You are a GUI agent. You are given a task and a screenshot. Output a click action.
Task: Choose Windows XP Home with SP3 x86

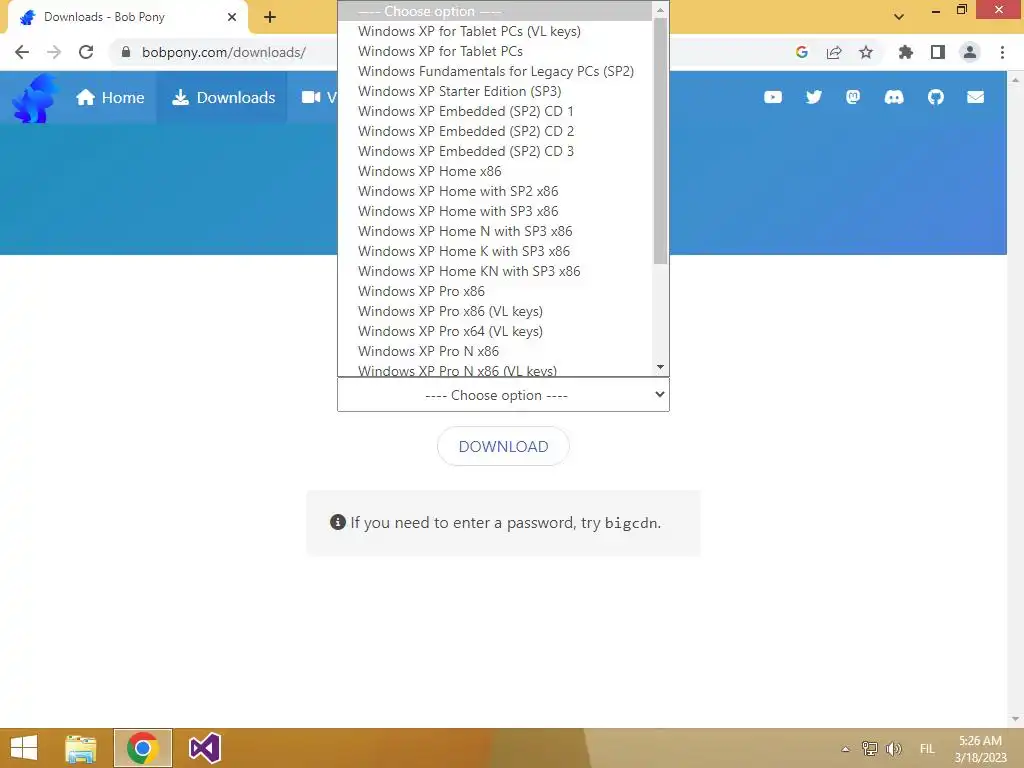point(495,212)
